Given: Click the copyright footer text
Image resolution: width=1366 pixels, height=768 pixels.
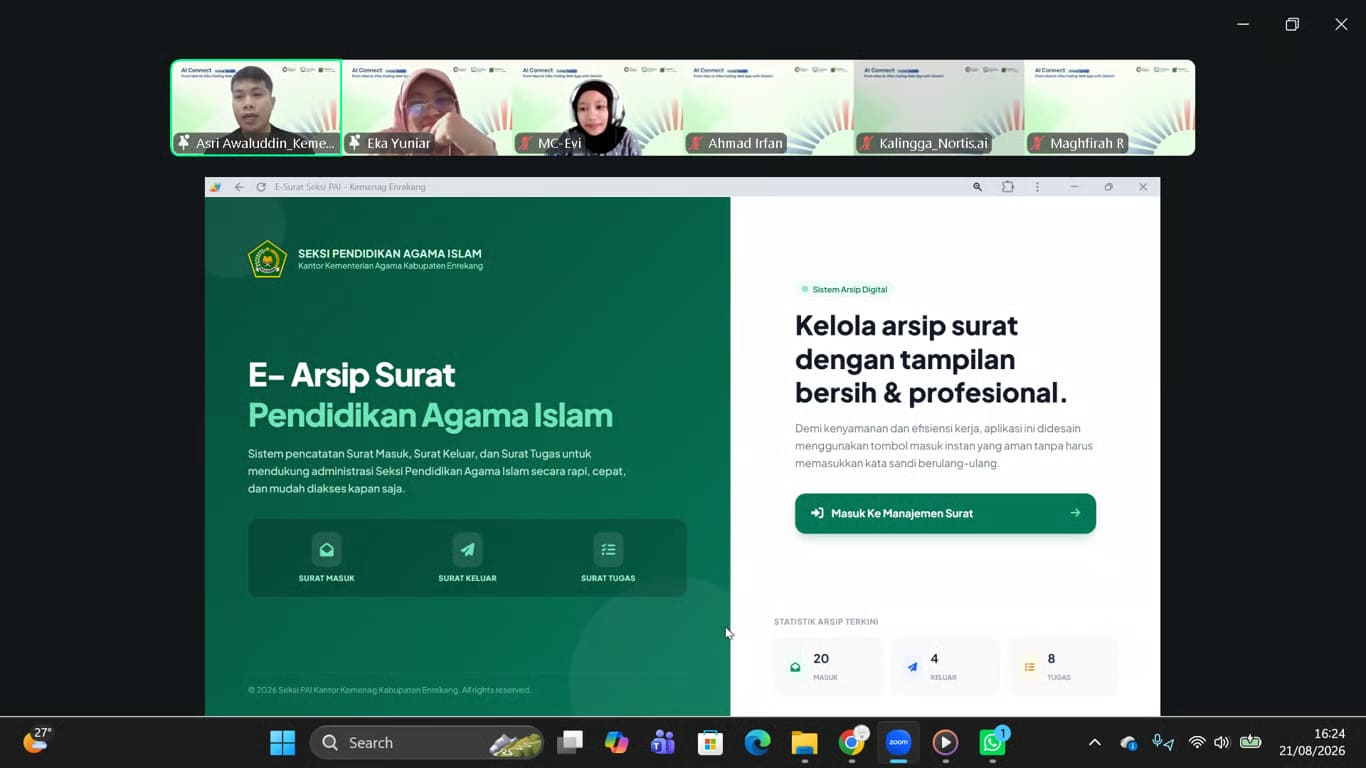Looking at the screenshot, I should (x=389, y=690).
